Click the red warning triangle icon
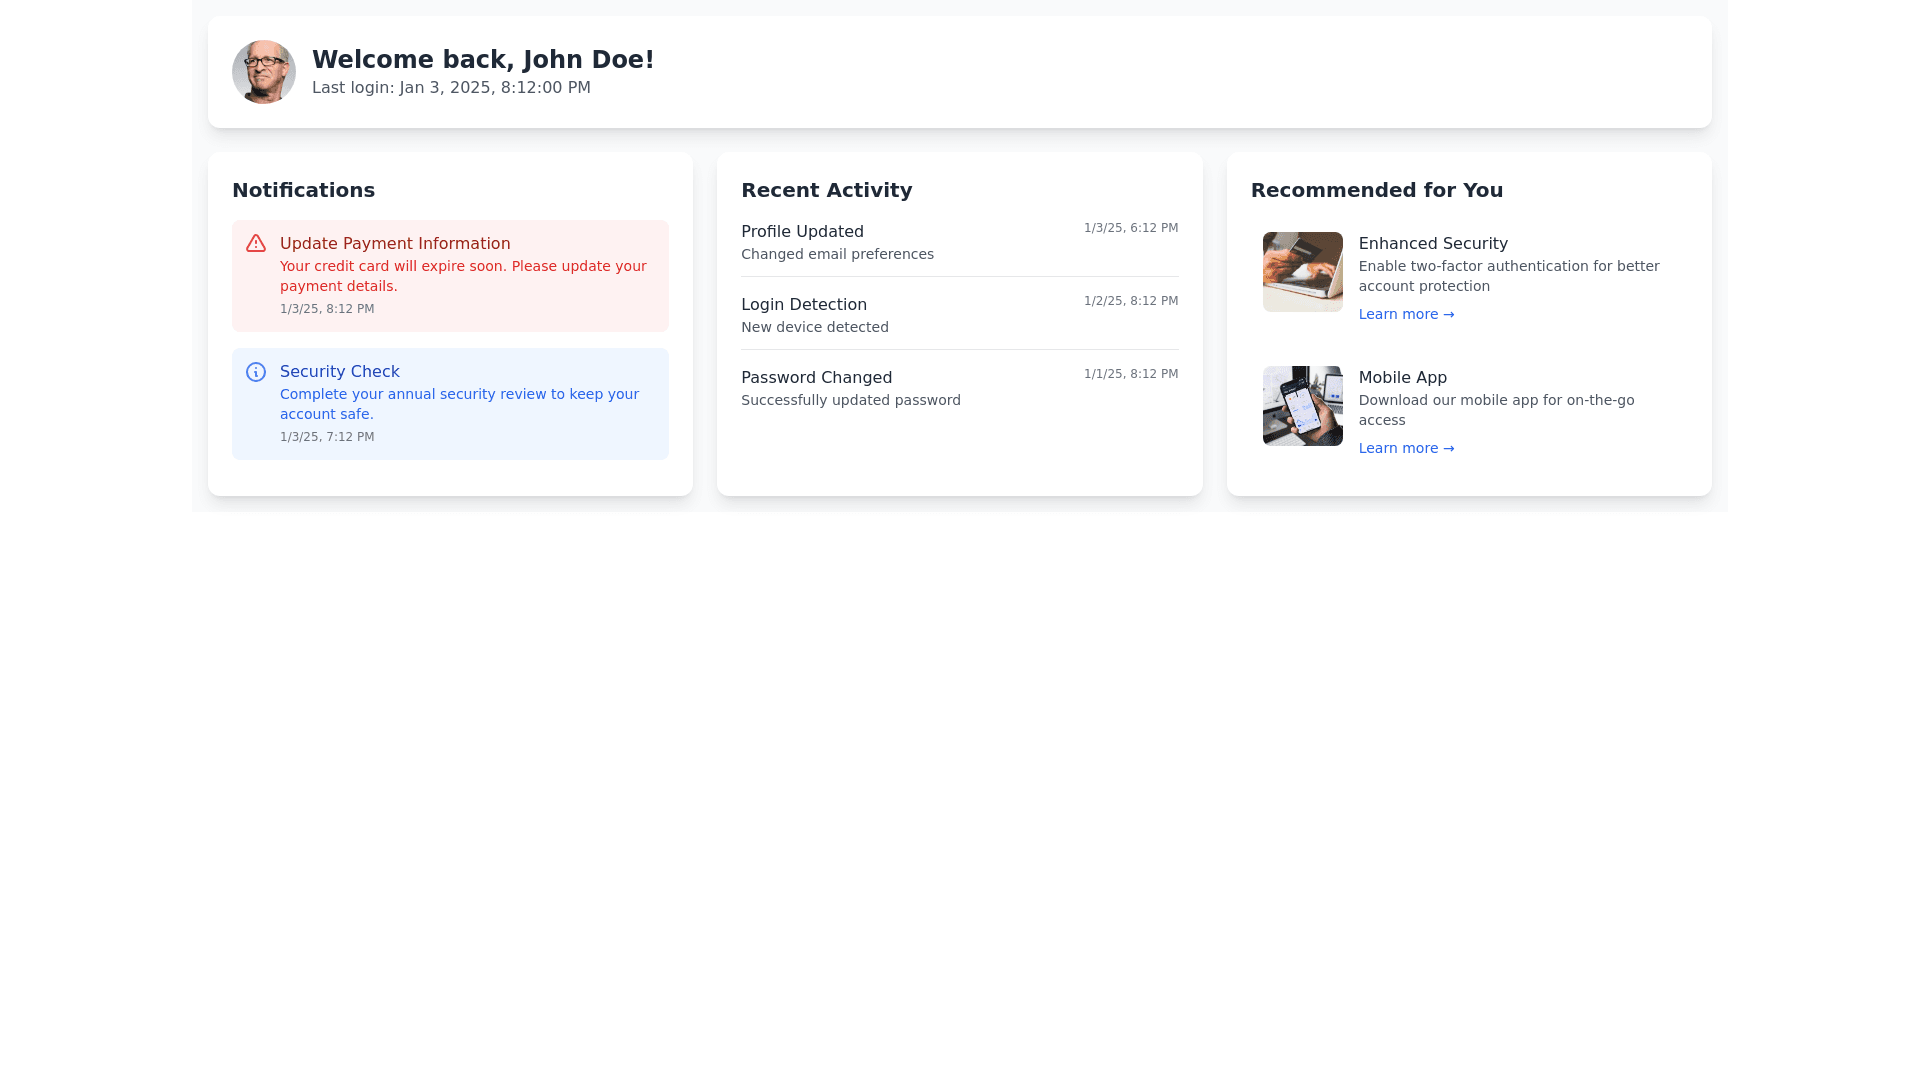The width and height of the screenshot is (1920, 1080). (x=256, y=244)
